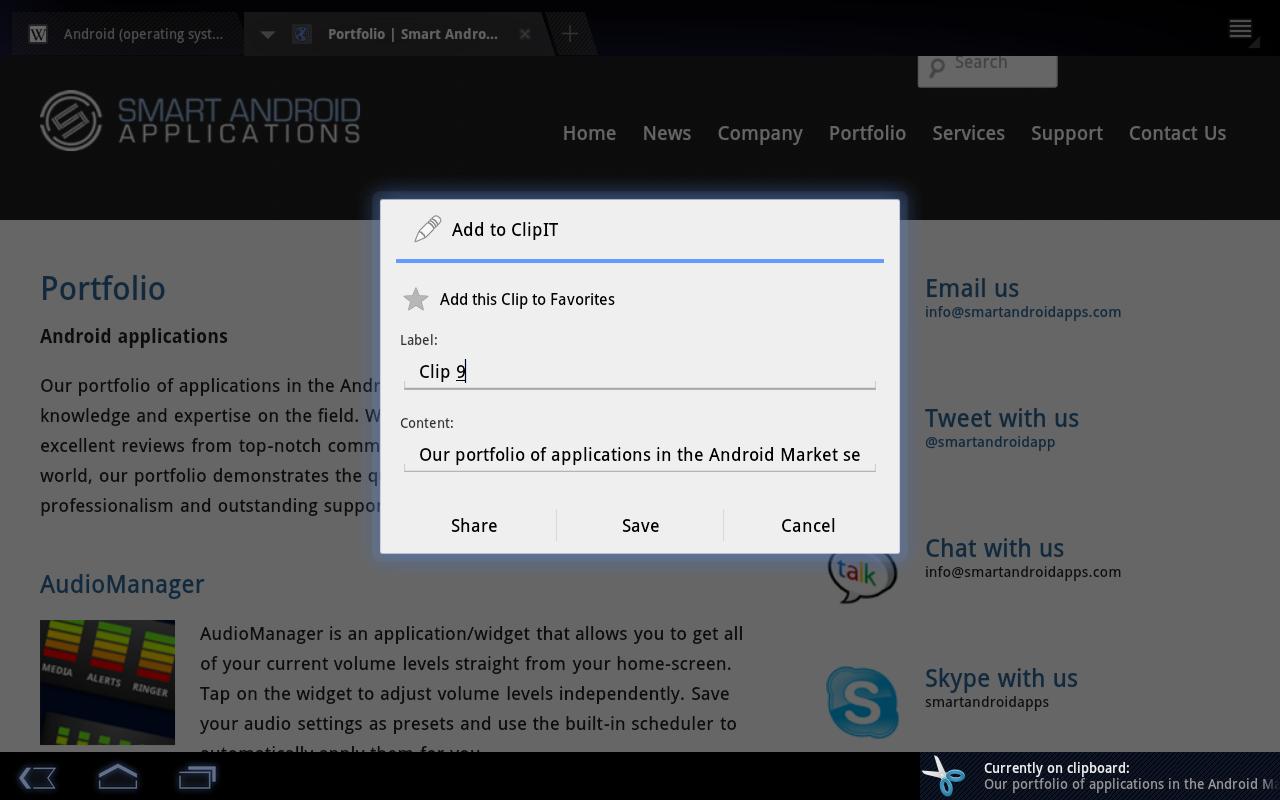Click the ClipIT pencil icon in dialog title
The height and width of the screenshot is (800, 1280).
427,229
